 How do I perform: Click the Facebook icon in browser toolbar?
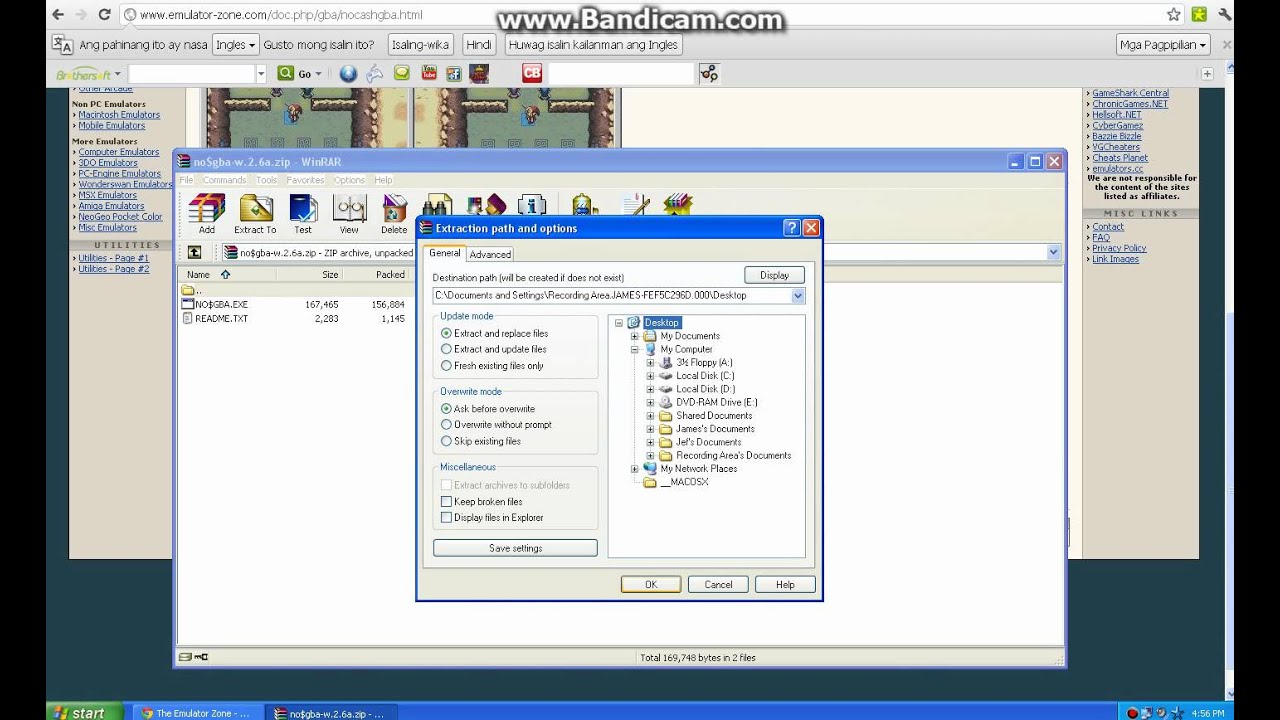point(454,73)
